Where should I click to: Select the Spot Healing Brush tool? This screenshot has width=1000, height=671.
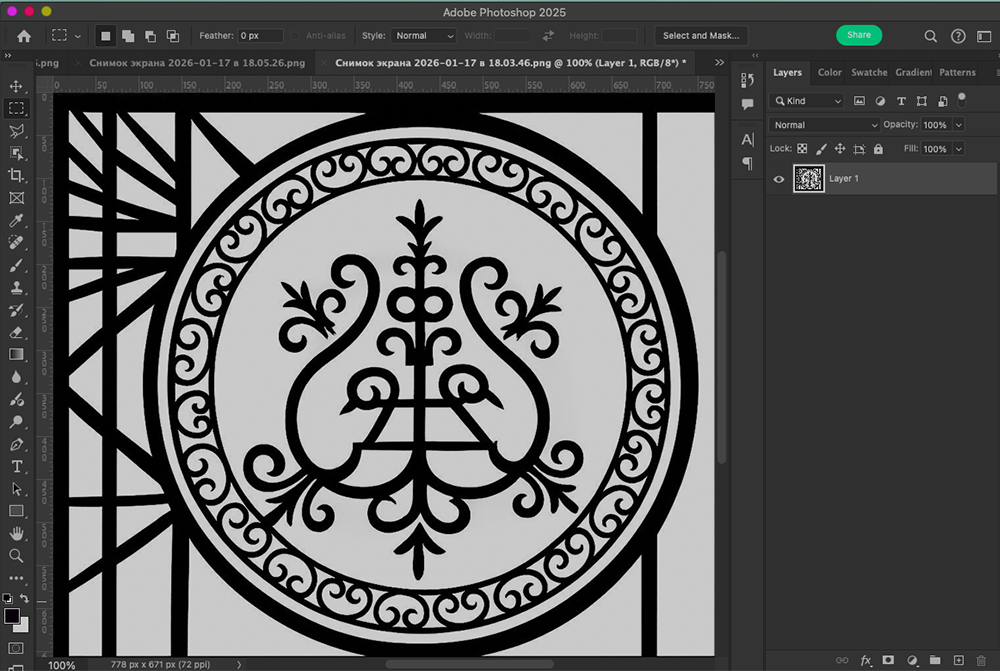pos(16,243)
